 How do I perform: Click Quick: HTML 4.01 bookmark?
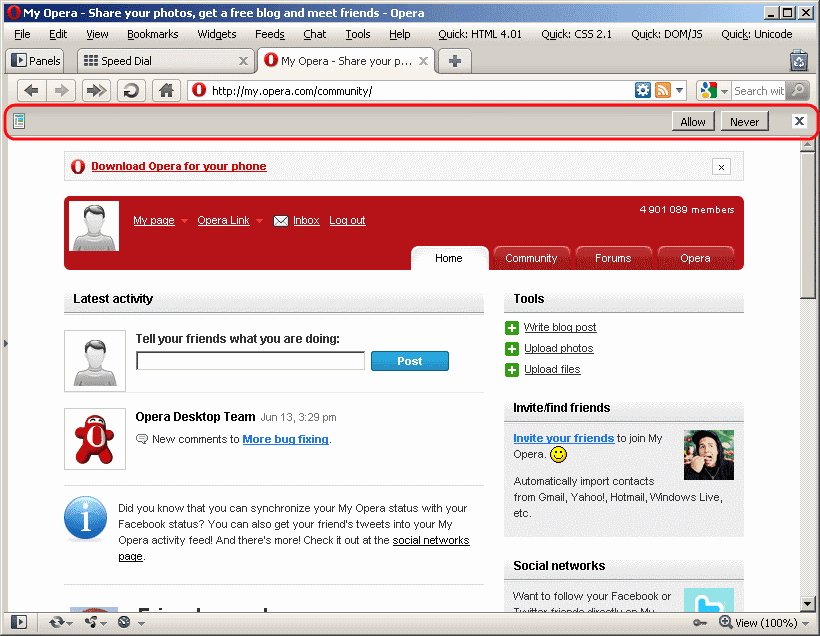480,34
